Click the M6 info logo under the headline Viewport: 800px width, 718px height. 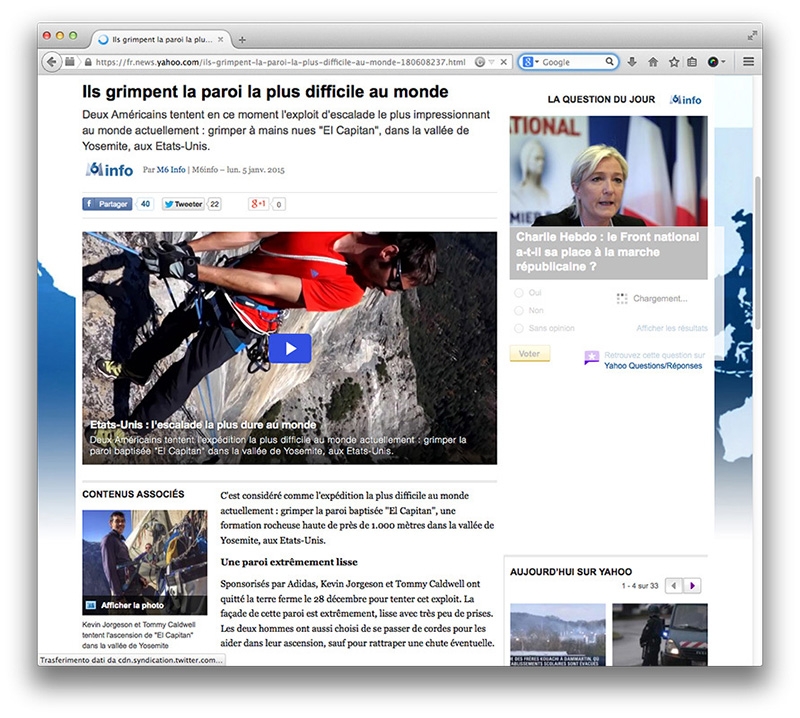point(109,169)
